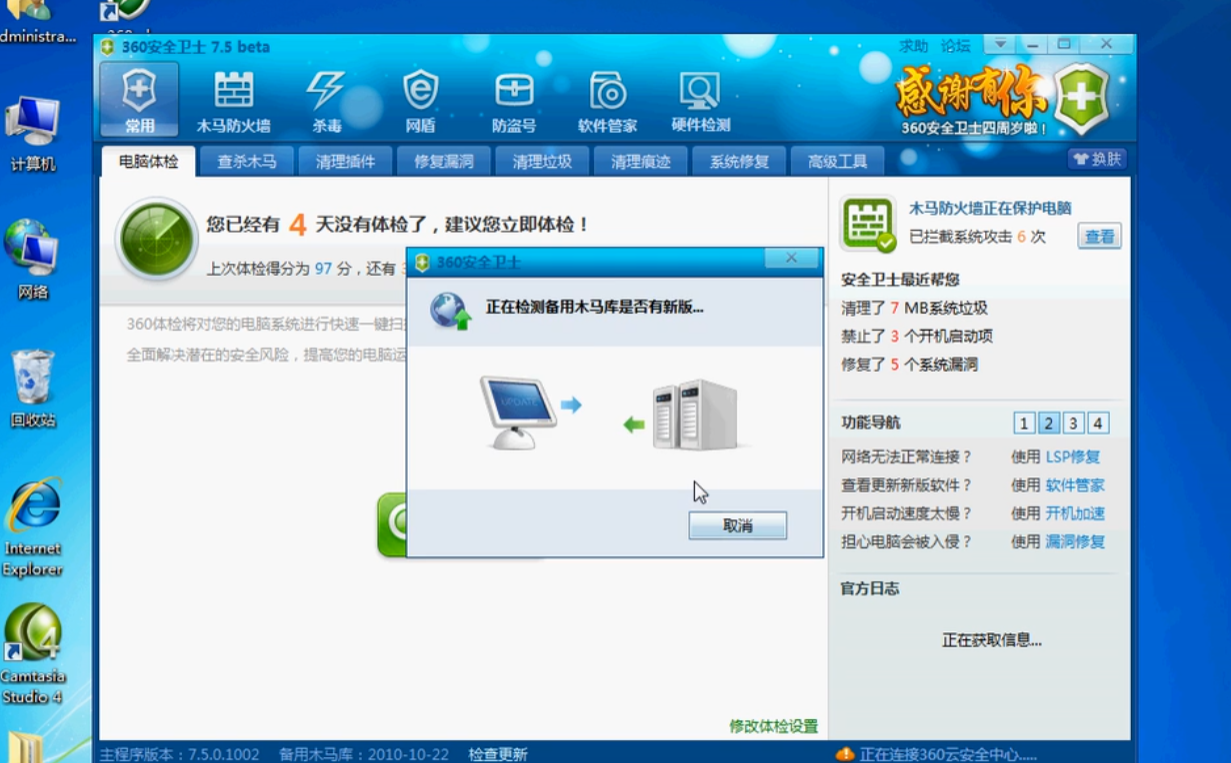Image resolution: width=1231 pixels, height=763 pixels.
Task: Click 网络无法正常连接？ text
Action: point(907,457)
